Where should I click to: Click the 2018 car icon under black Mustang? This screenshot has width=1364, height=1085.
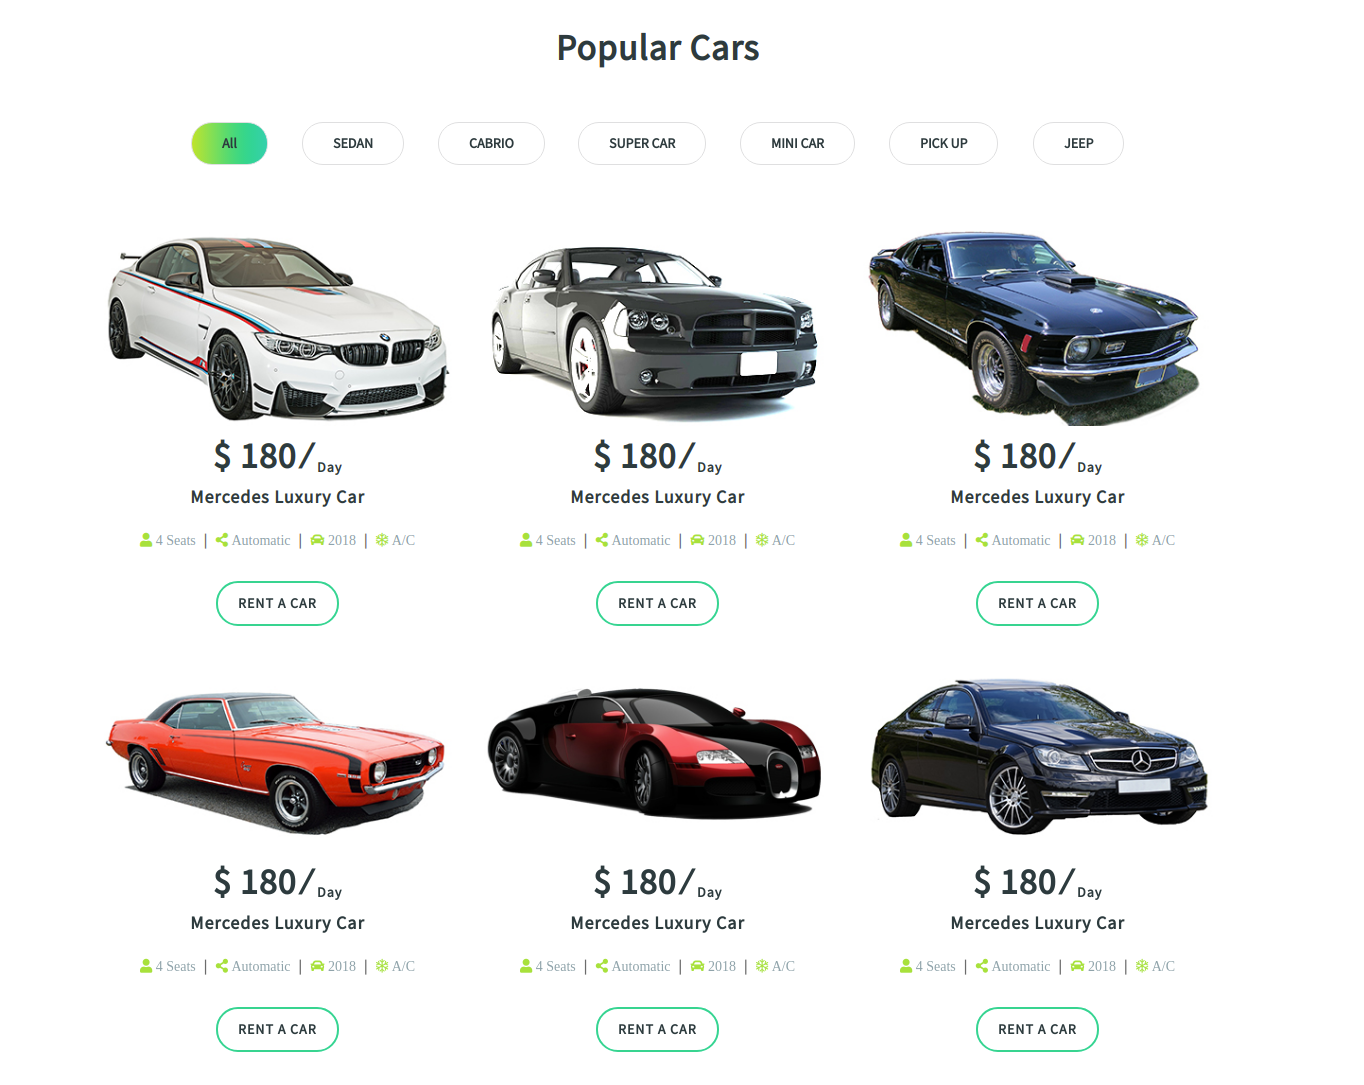pos(1077,540)
